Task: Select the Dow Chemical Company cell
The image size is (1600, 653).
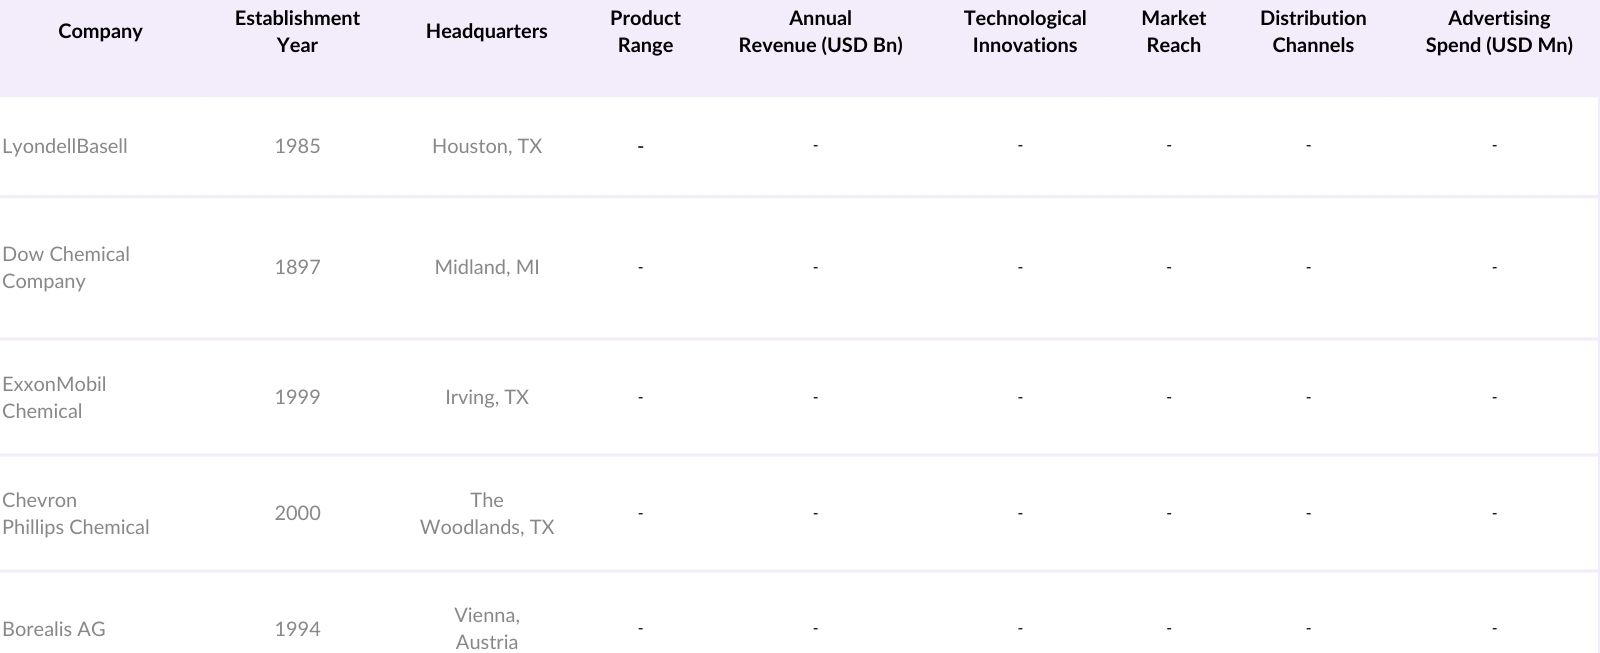Action: click(66, 267)
